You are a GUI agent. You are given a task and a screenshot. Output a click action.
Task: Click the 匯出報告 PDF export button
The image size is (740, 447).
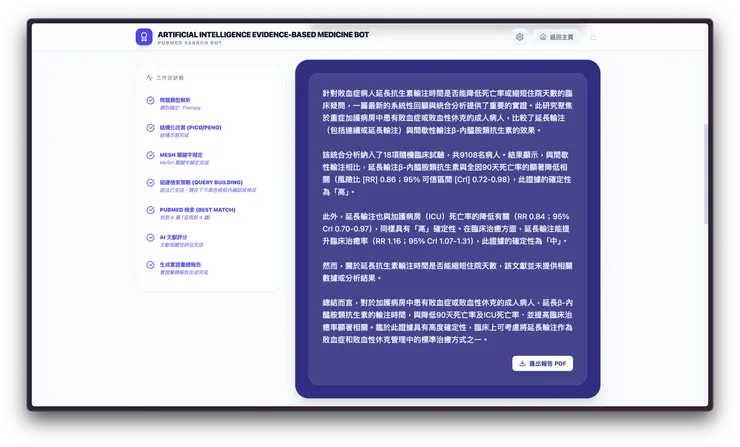tap(543, 363)
